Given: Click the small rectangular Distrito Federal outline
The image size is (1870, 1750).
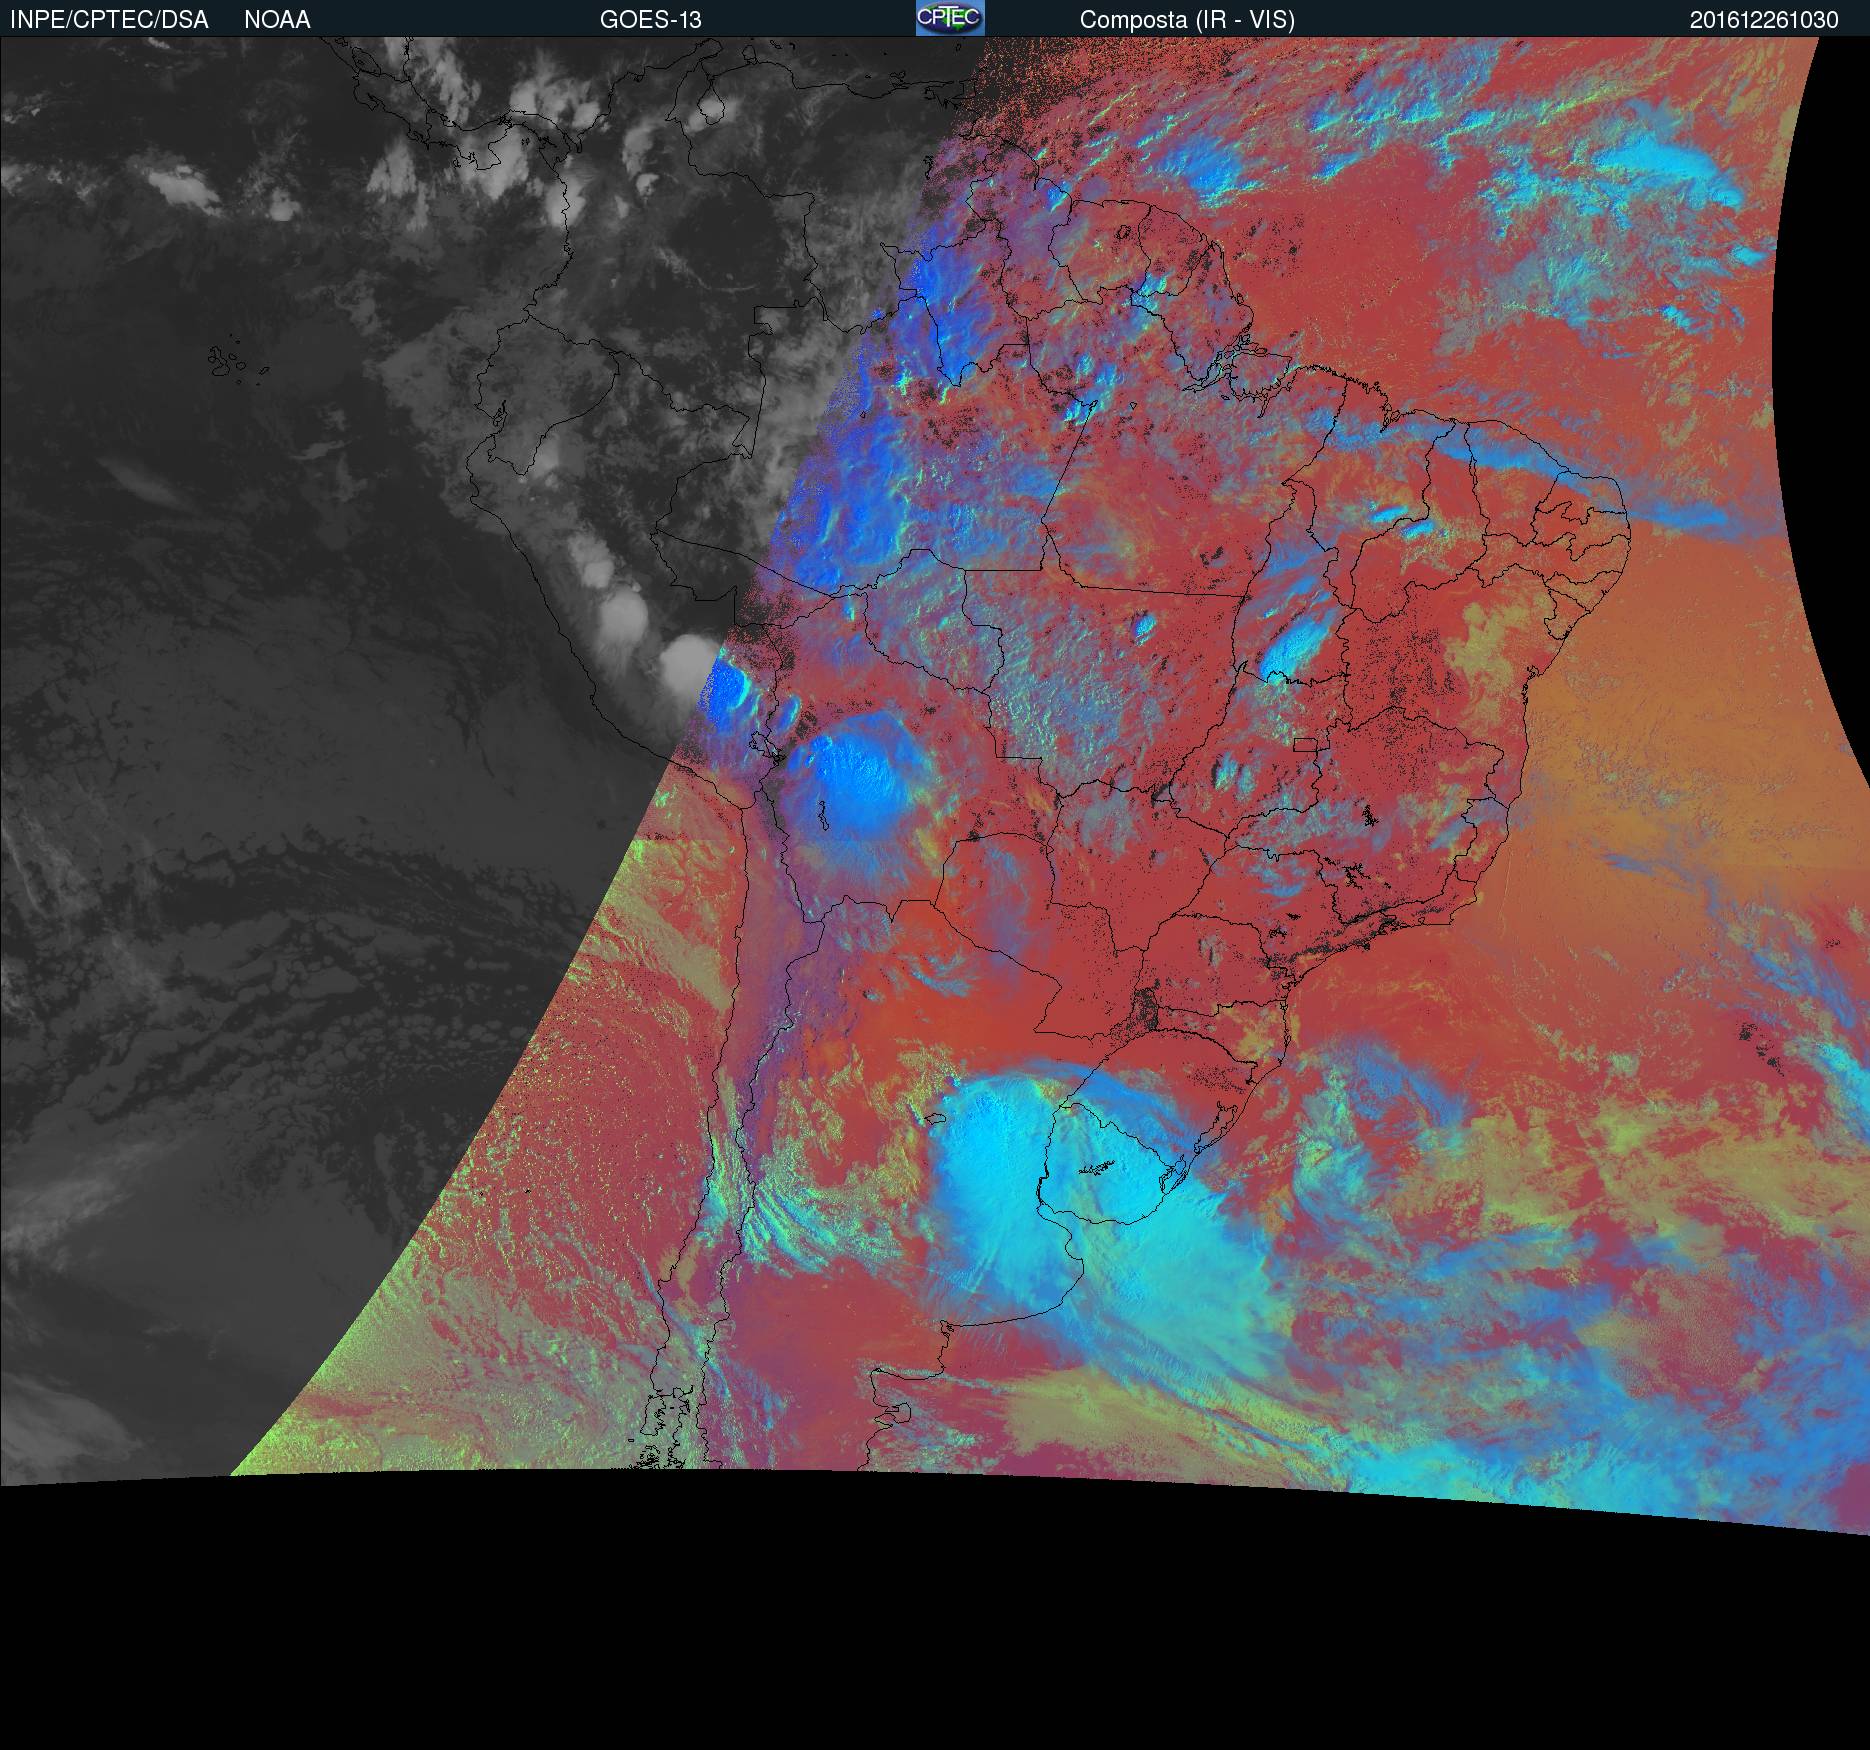Looking at the screenshot, I should click(1305, 744).
